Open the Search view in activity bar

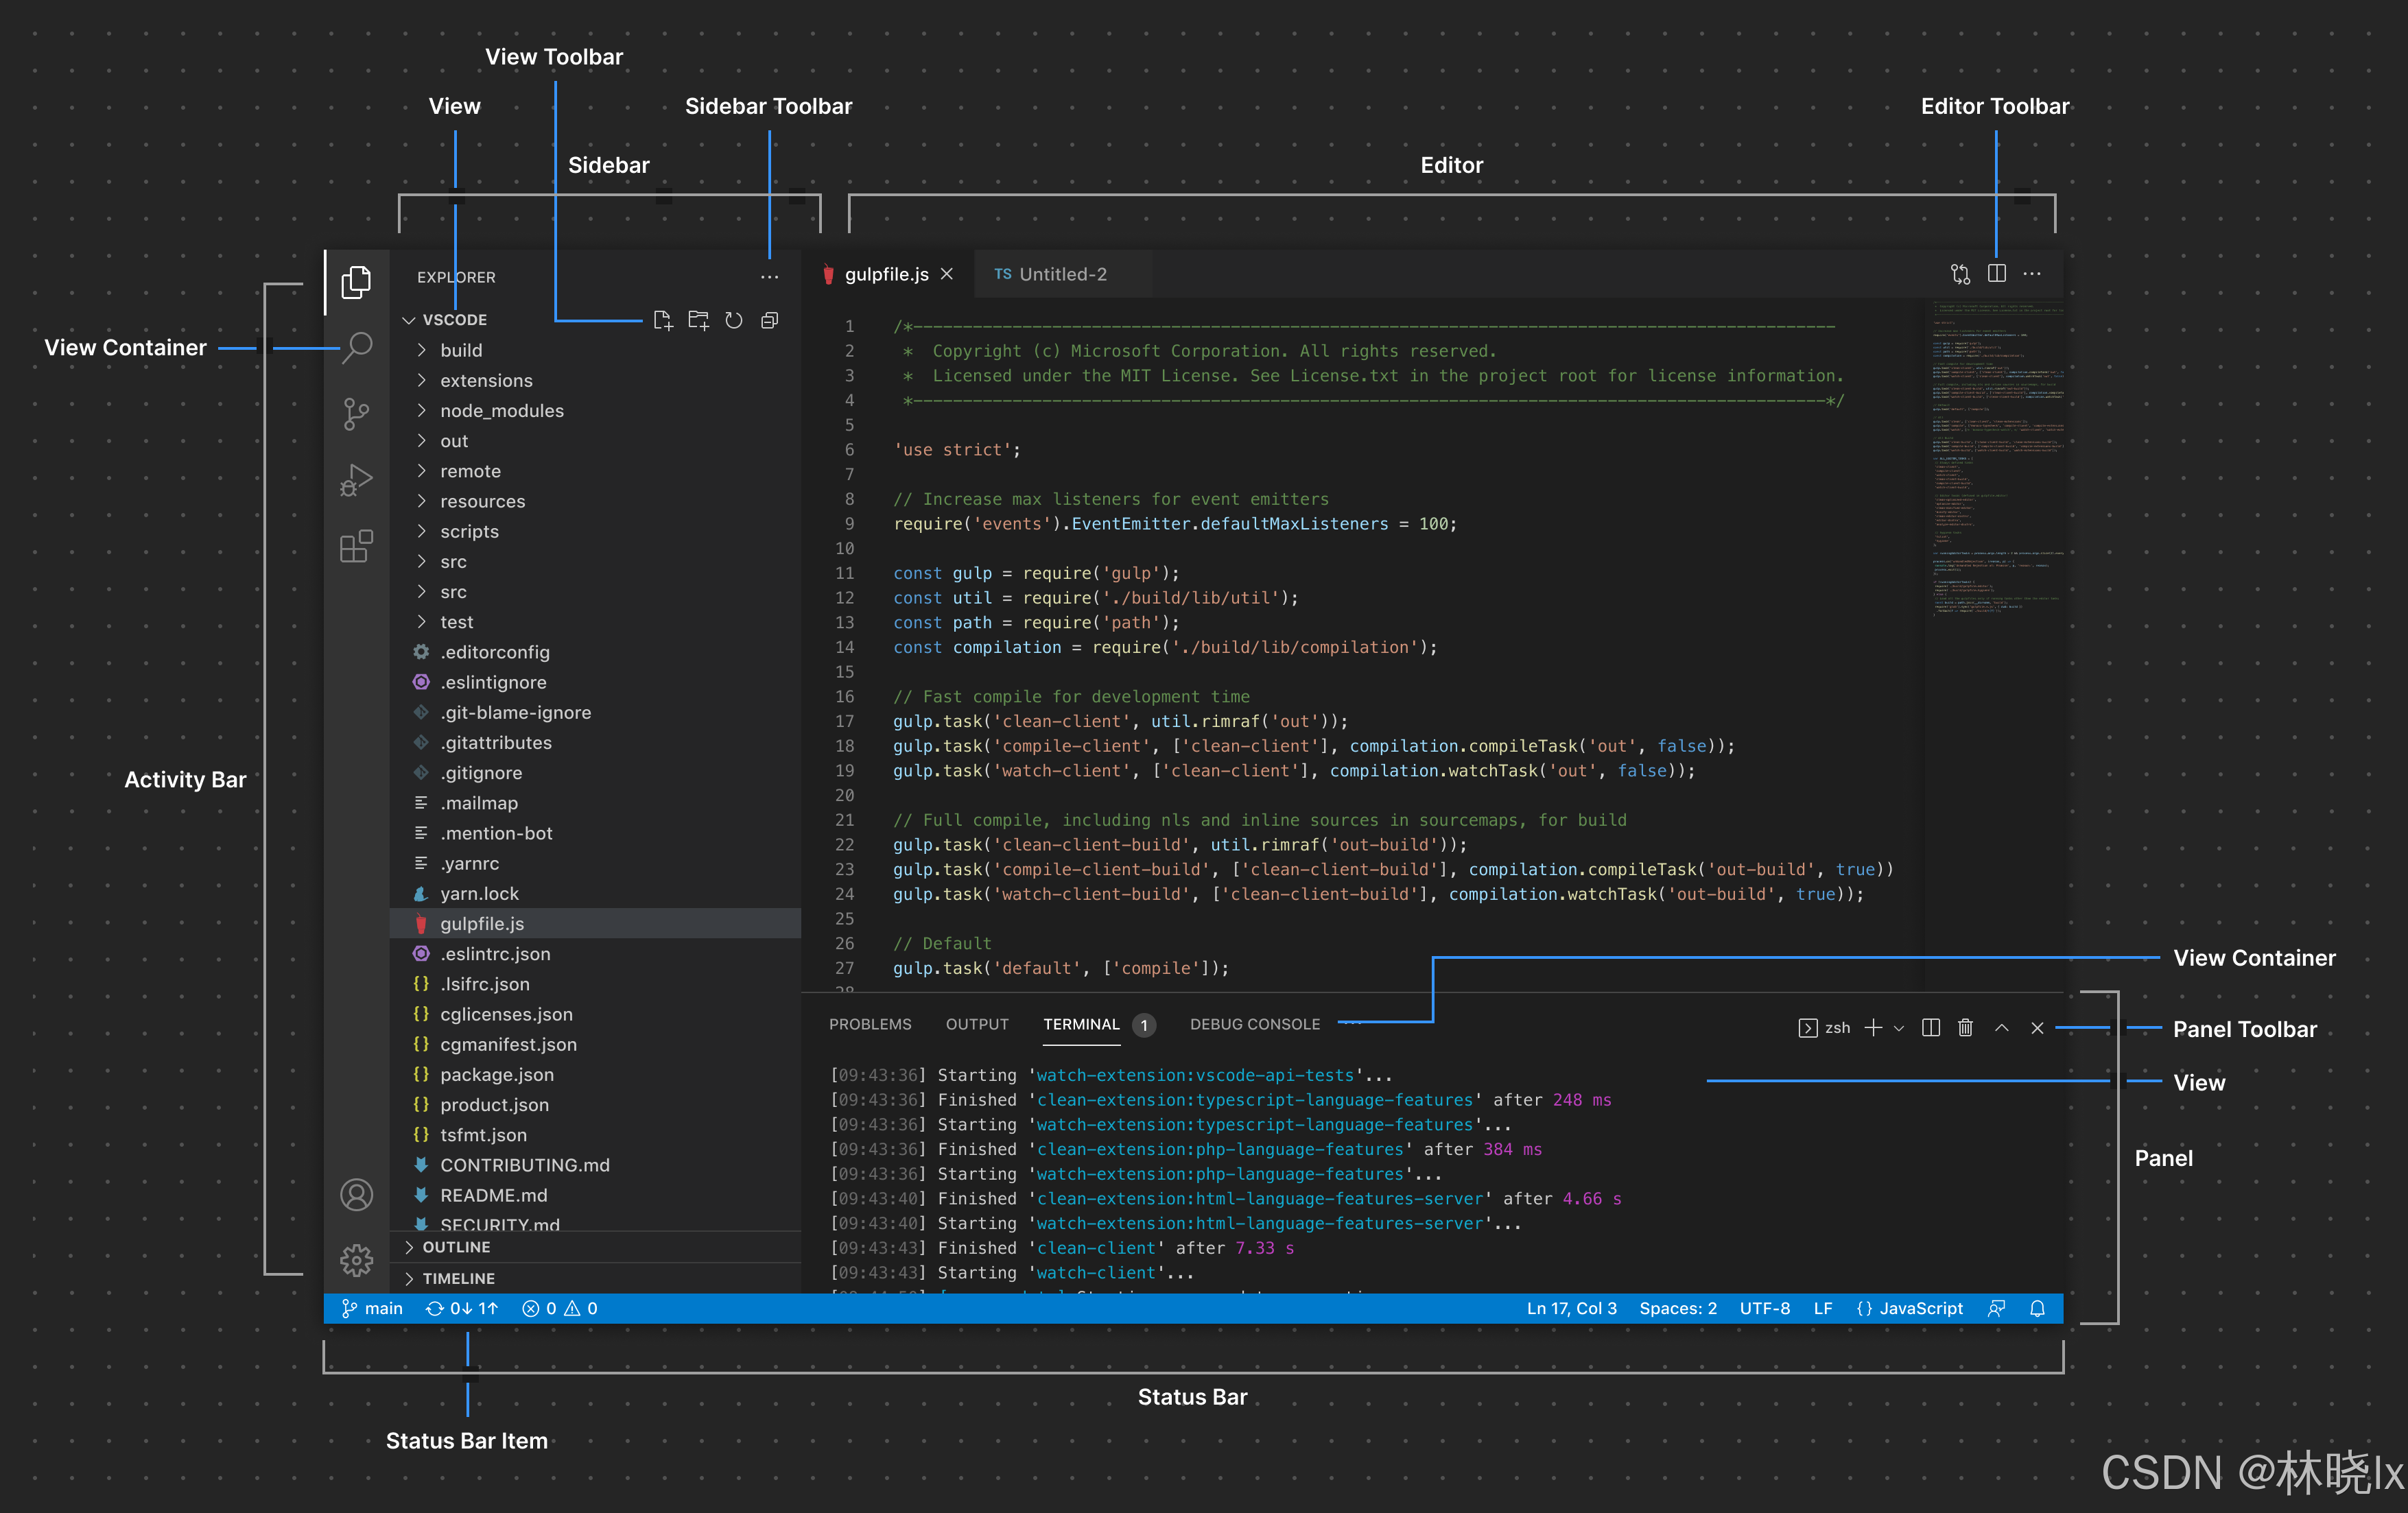(357, 347)
